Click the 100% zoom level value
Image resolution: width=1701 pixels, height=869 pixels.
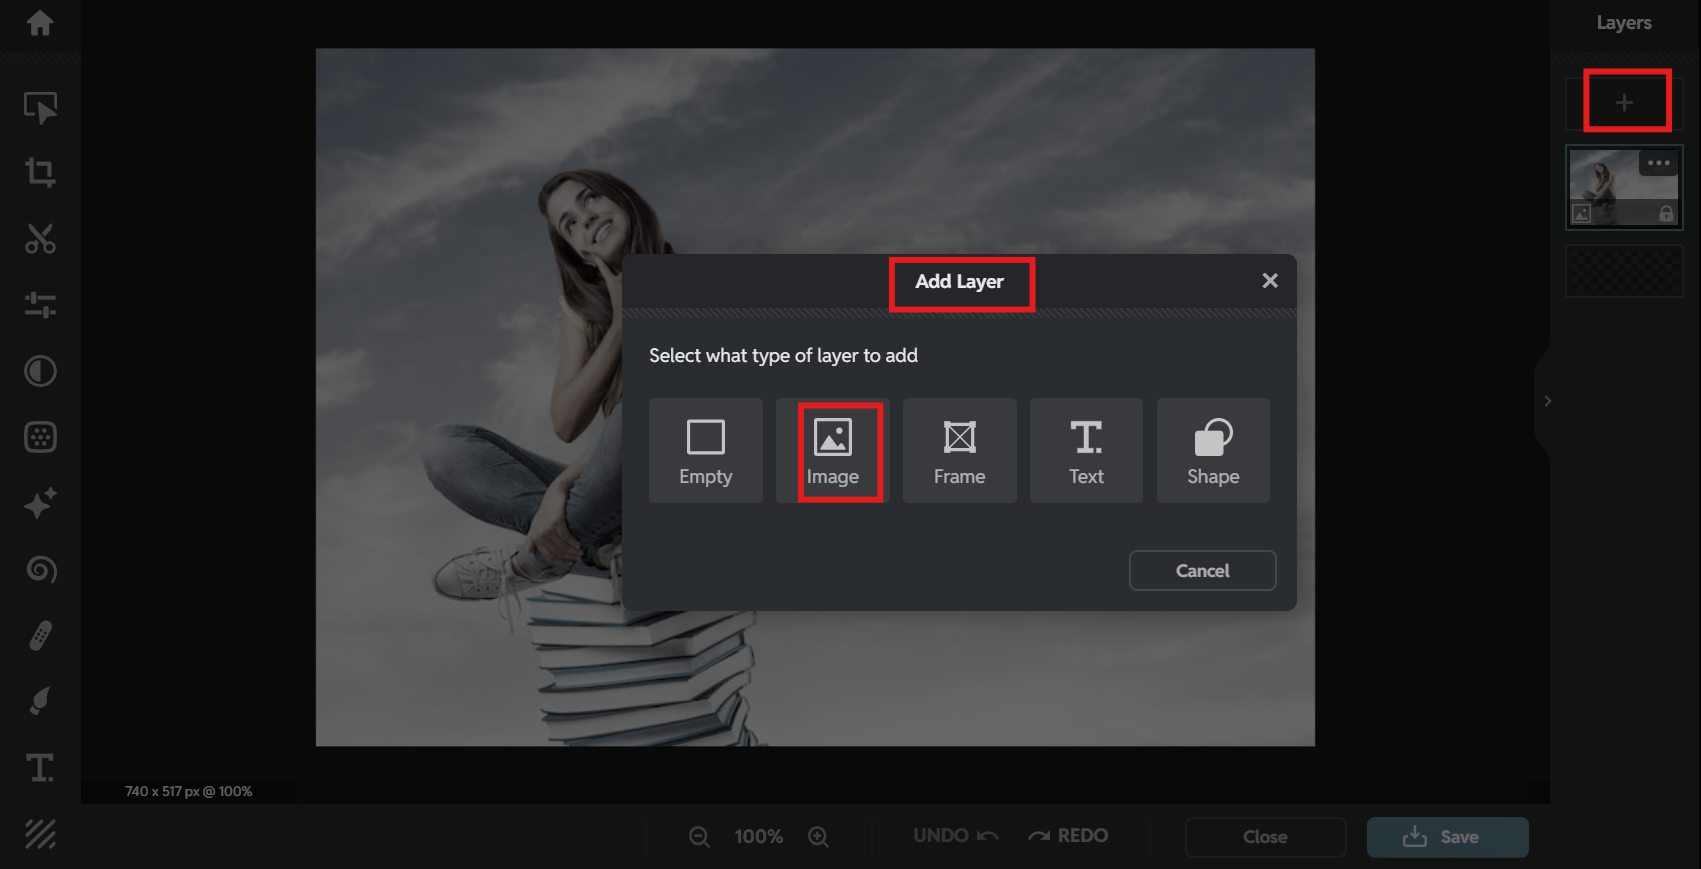tap(759, 837)
